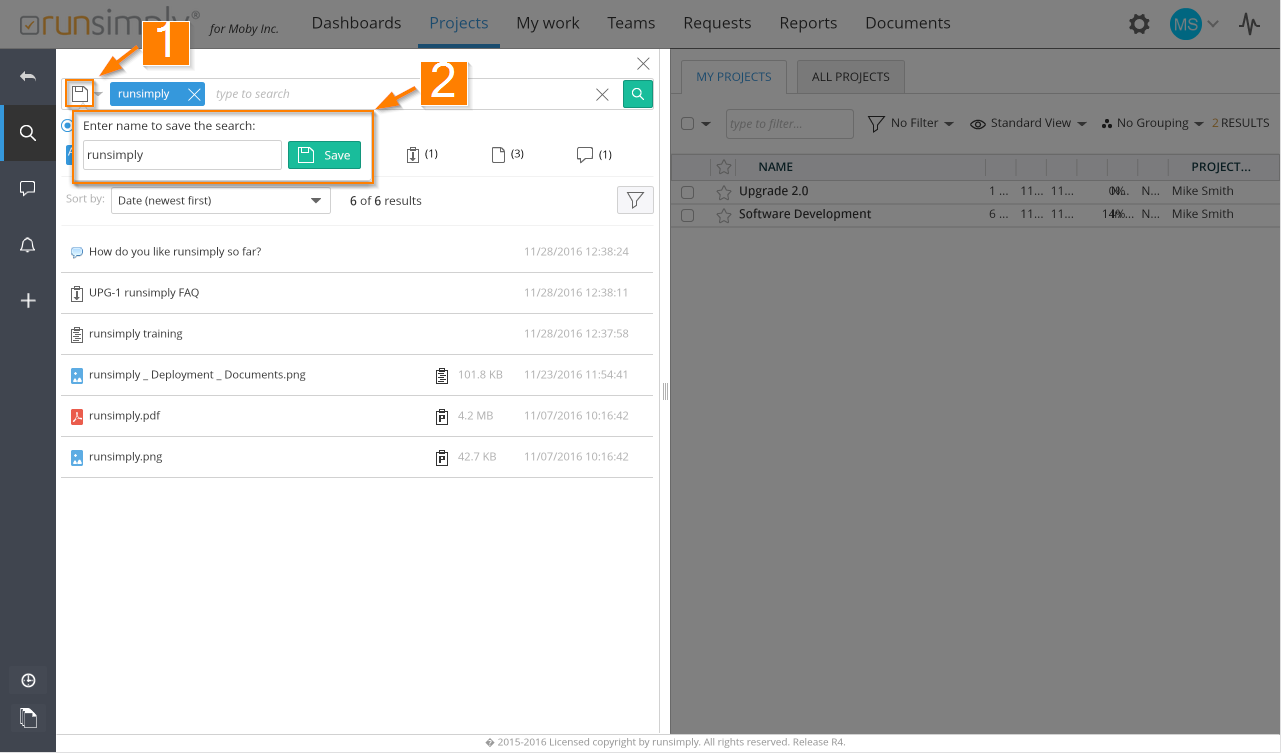Open the comments icon in left sidebar
Screen dimensions: 1281x753
tap(28, 188)
